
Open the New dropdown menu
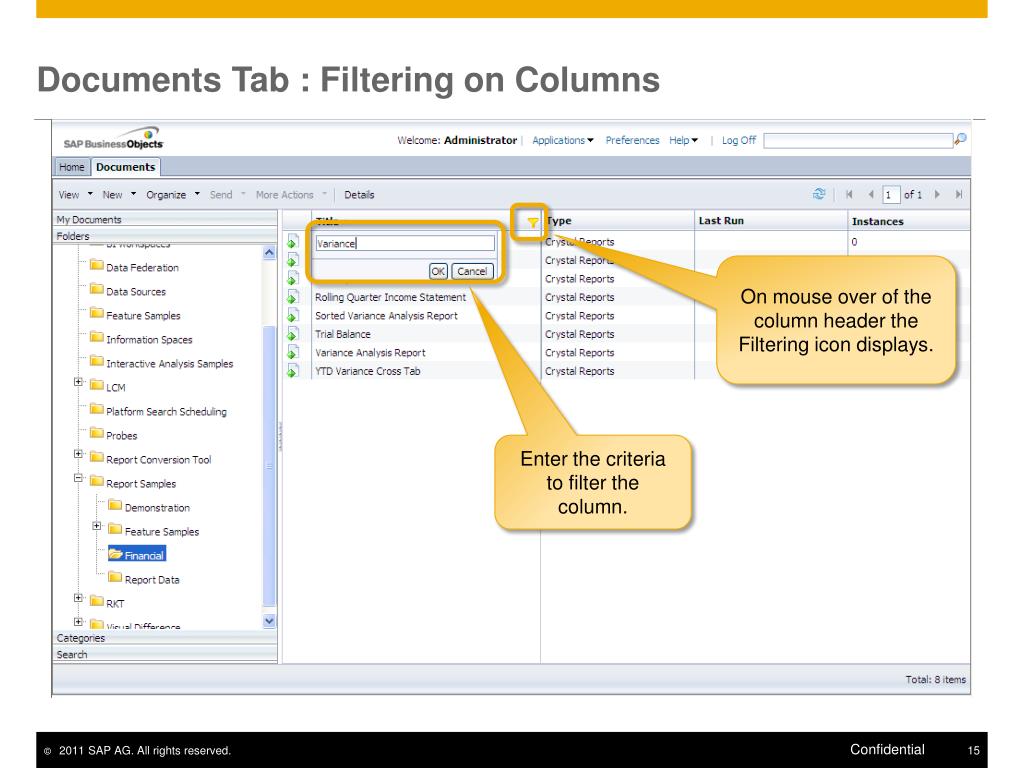tap(119, 195)
